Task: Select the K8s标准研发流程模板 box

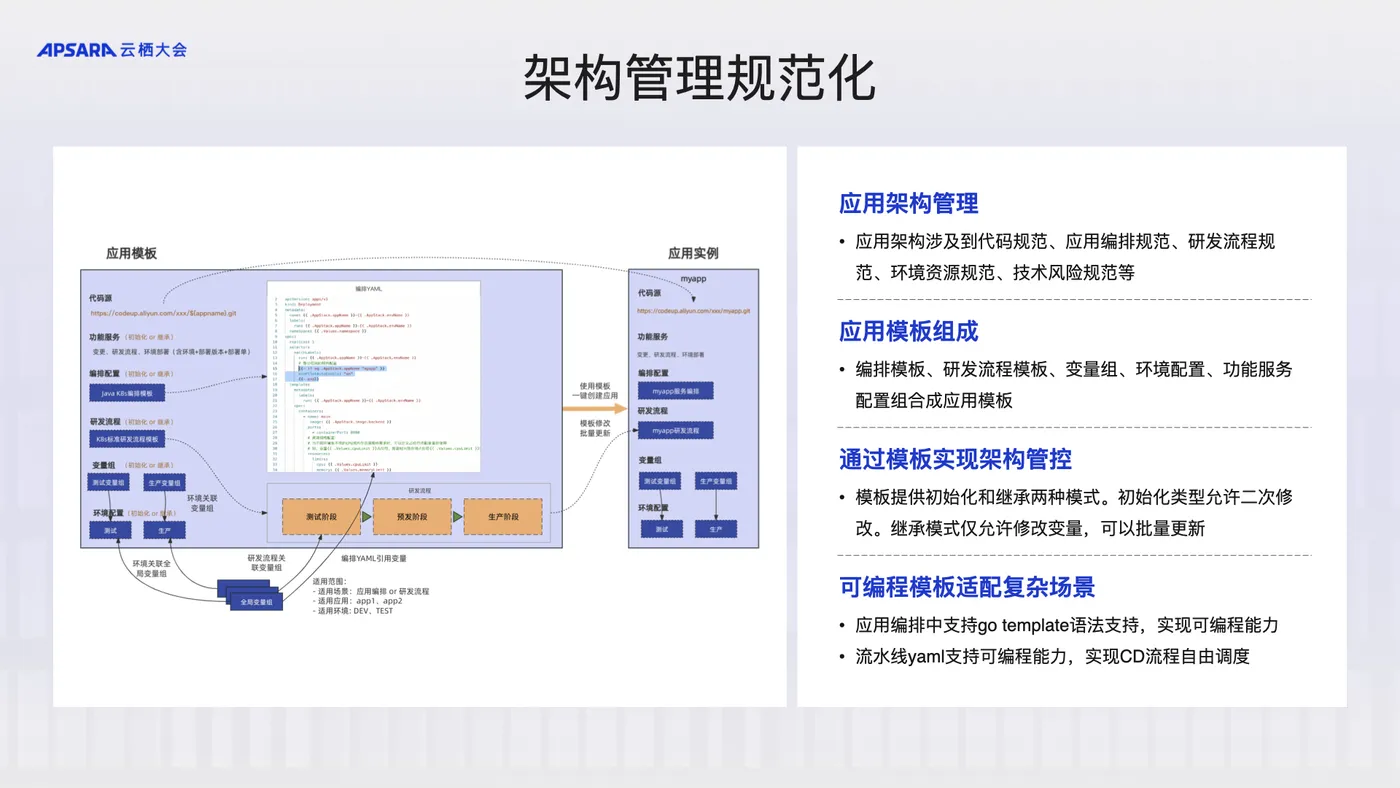Action: tap(127, 440)
